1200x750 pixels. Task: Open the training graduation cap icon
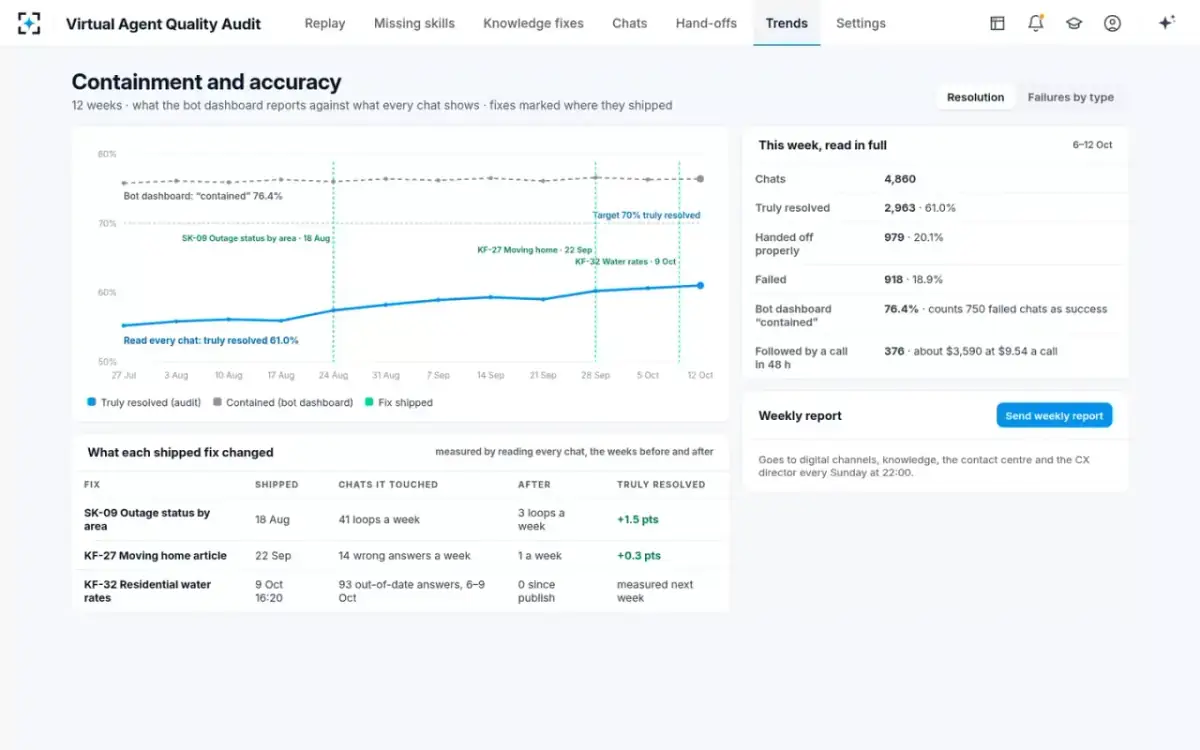coord(1074,23)
